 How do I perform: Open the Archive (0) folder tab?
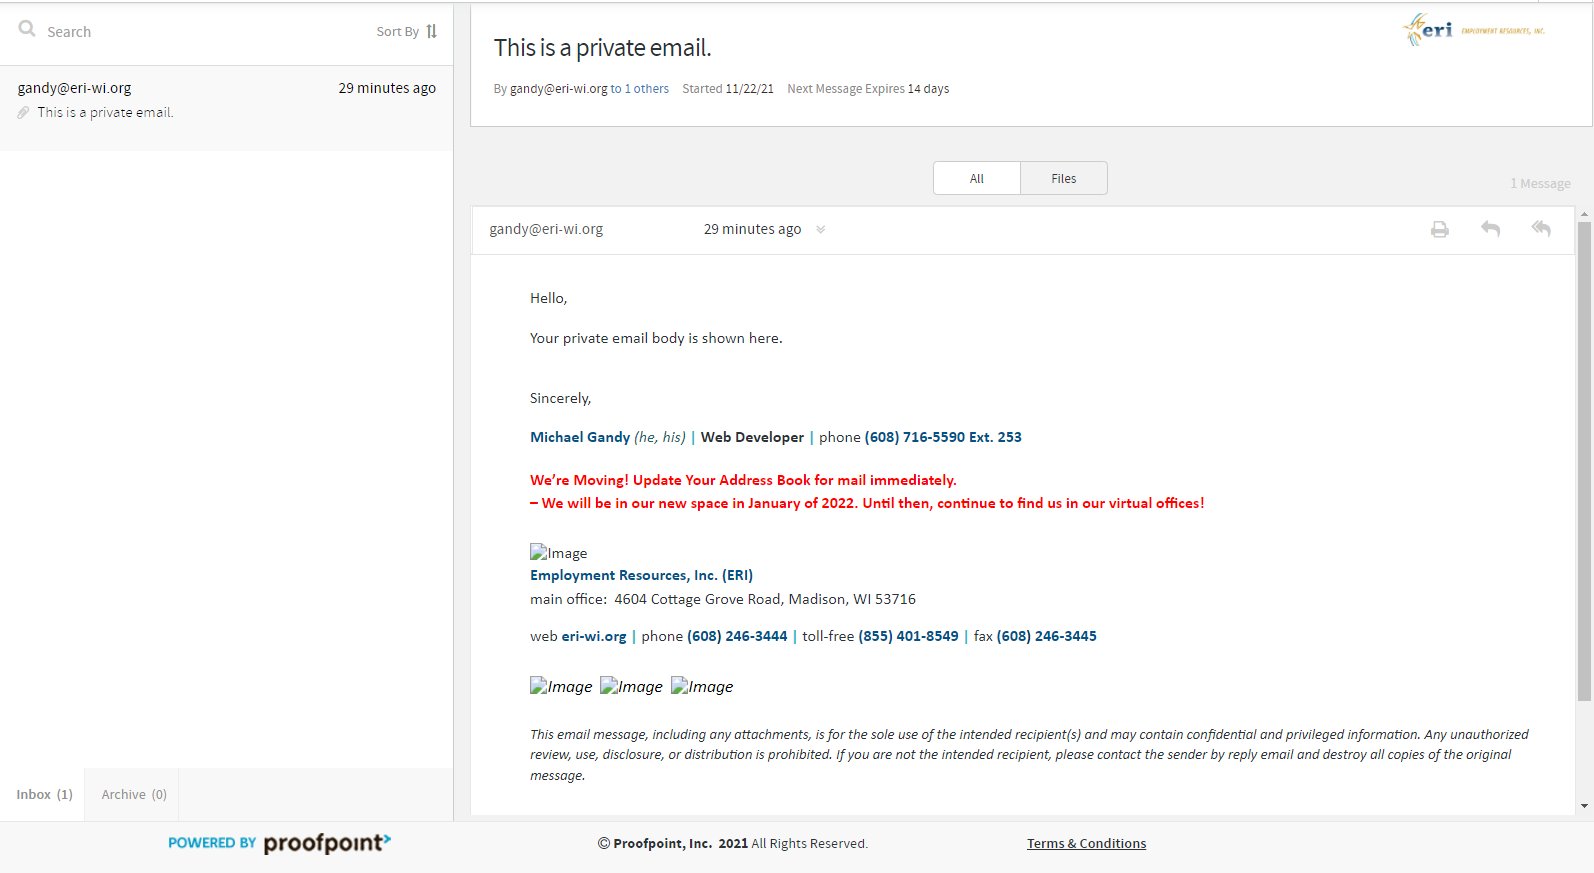pyautogui.click(x=134, y=795)
